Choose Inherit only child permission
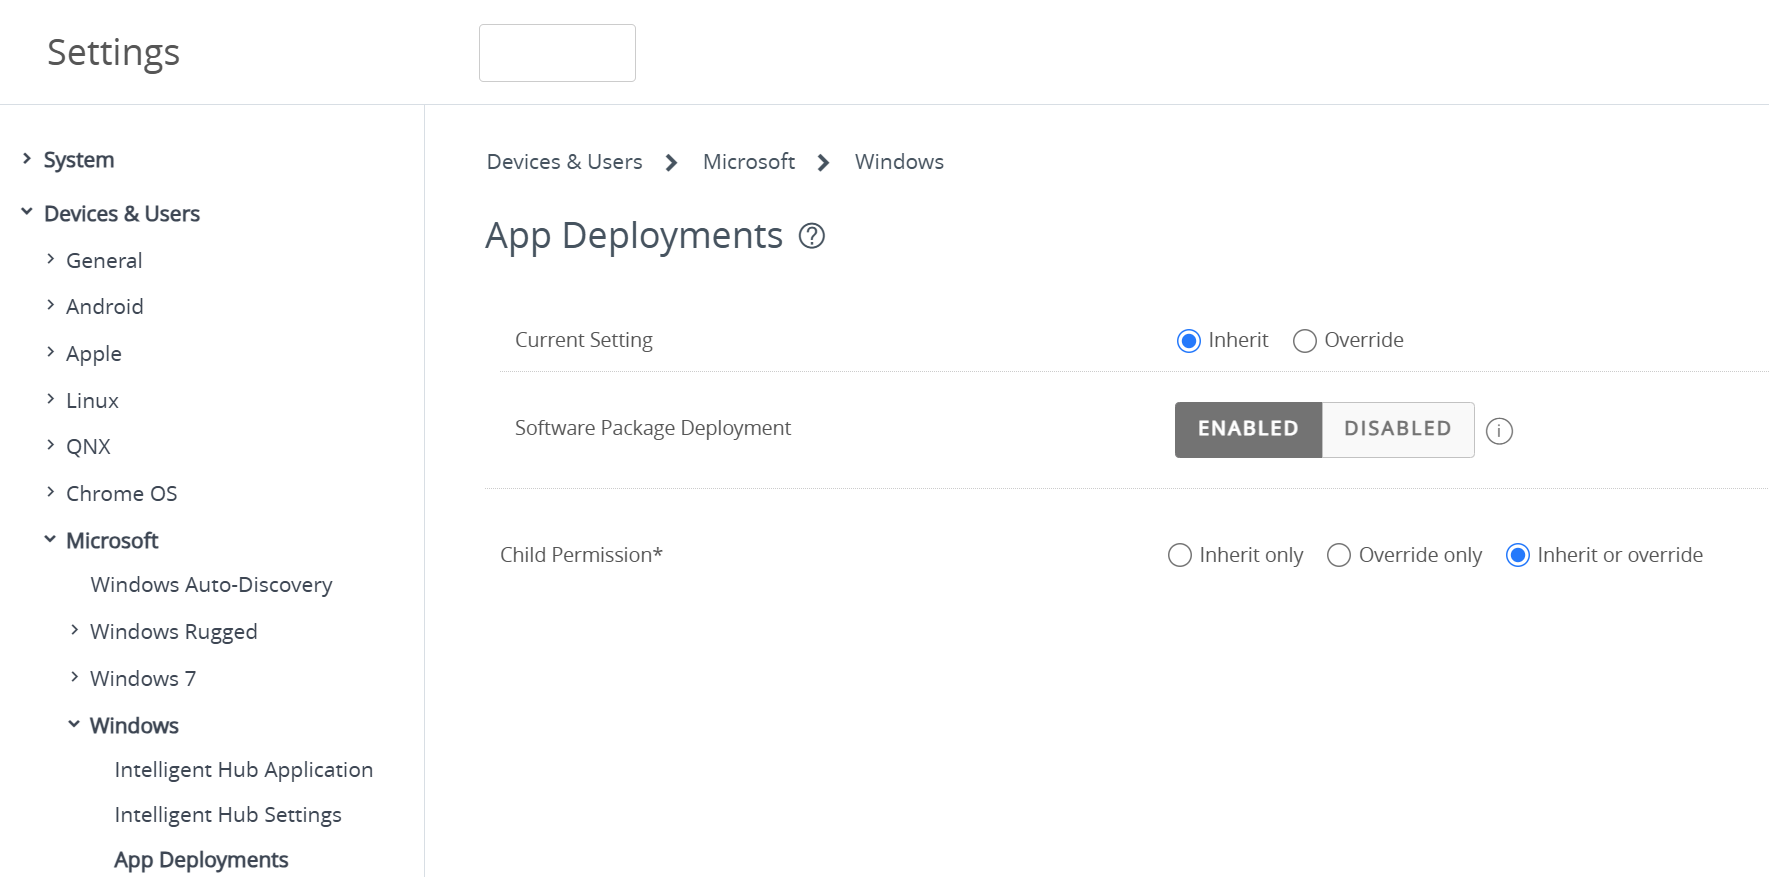 pos(1180,555)
